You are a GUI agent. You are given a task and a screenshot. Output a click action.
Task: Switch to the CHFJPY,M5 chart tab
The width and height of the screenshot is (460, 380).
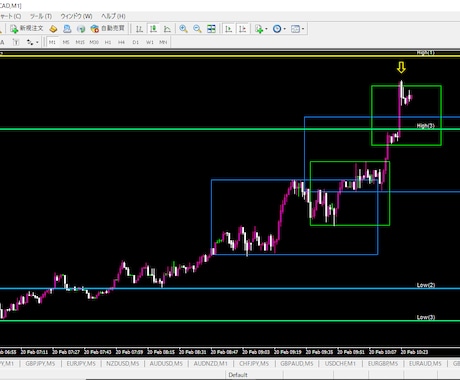[x=254, y=364]
